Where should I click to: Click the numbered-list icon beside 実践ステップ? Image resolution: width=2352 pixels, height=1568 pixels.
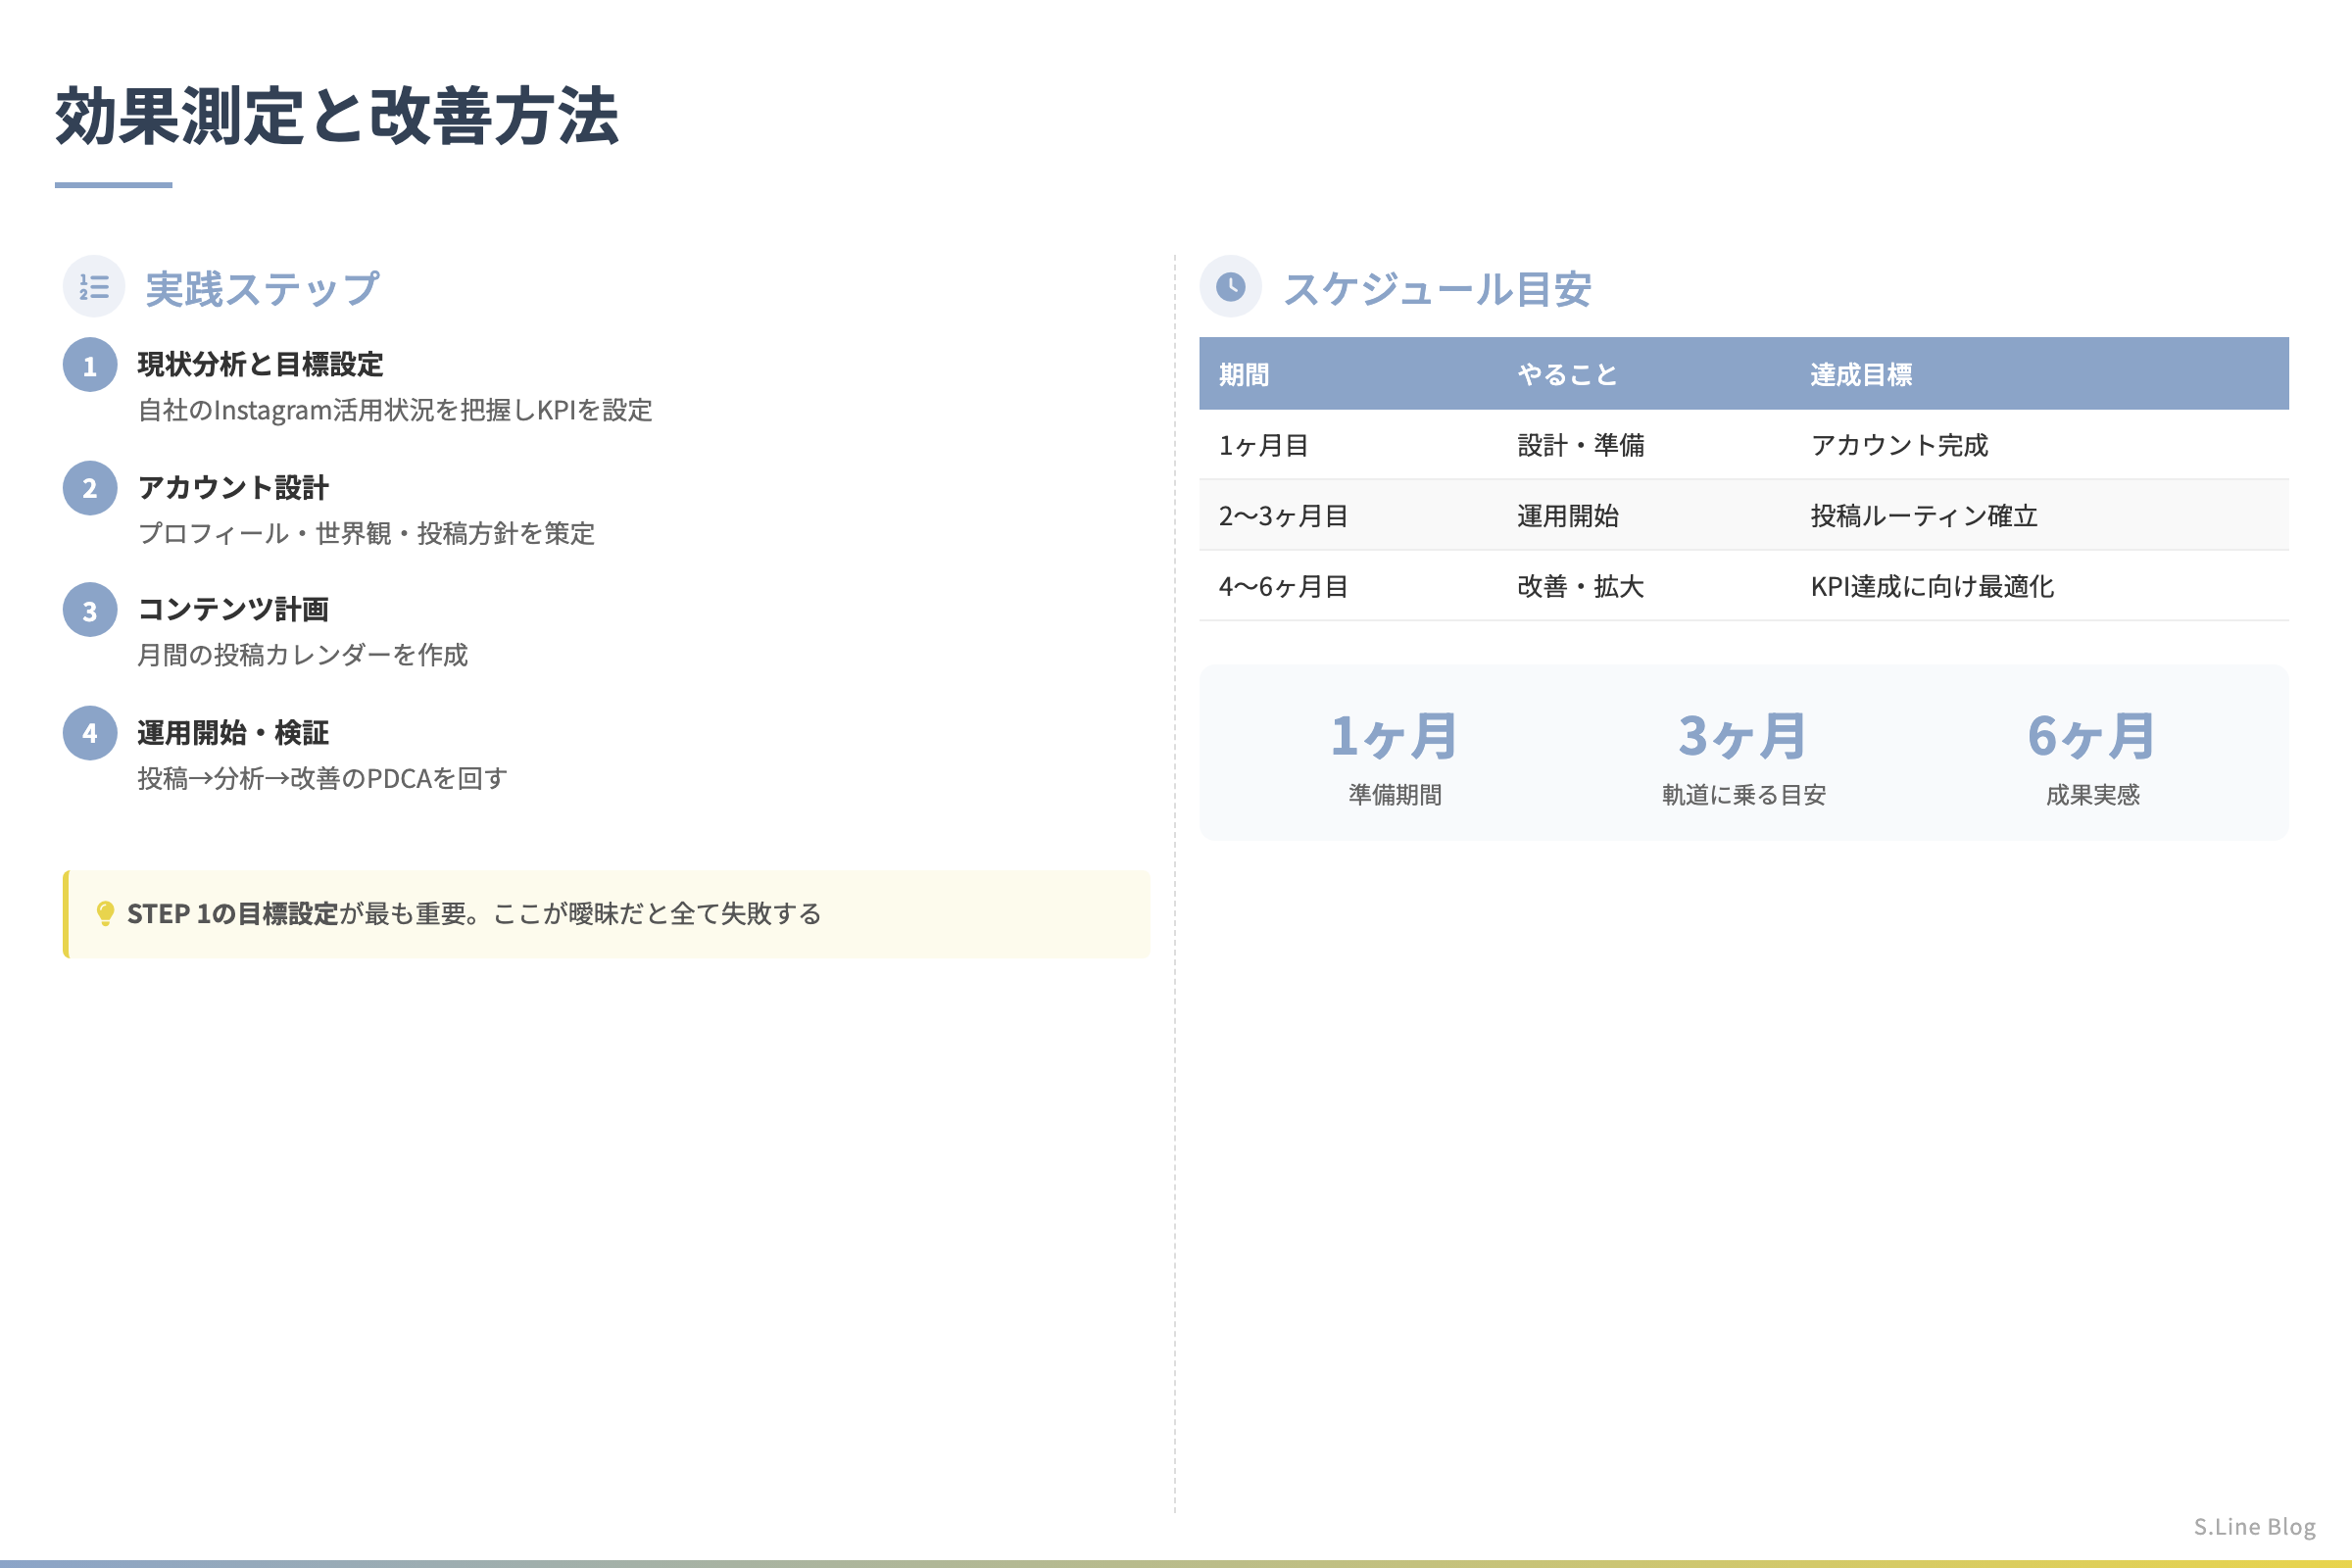pos(94,287)
